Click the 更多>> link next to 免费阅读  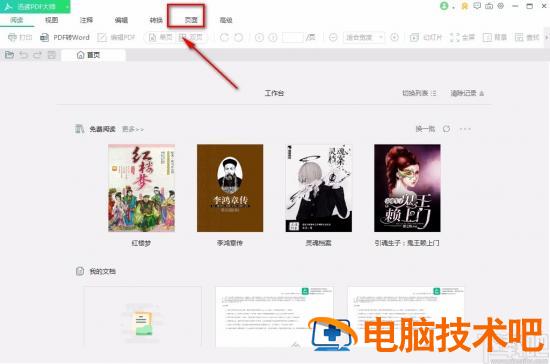(x=133, y=129)
